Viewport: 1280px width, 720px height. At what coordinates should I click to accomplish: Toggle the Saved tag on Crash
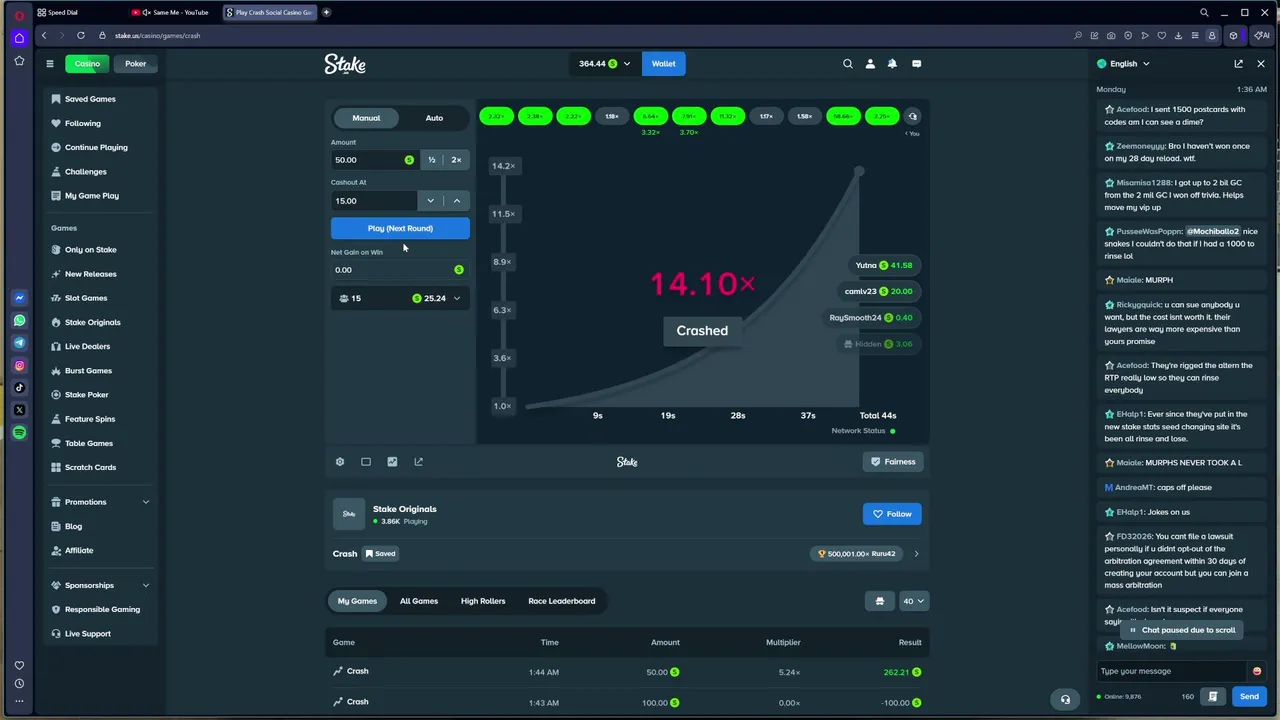coord(380,554)
